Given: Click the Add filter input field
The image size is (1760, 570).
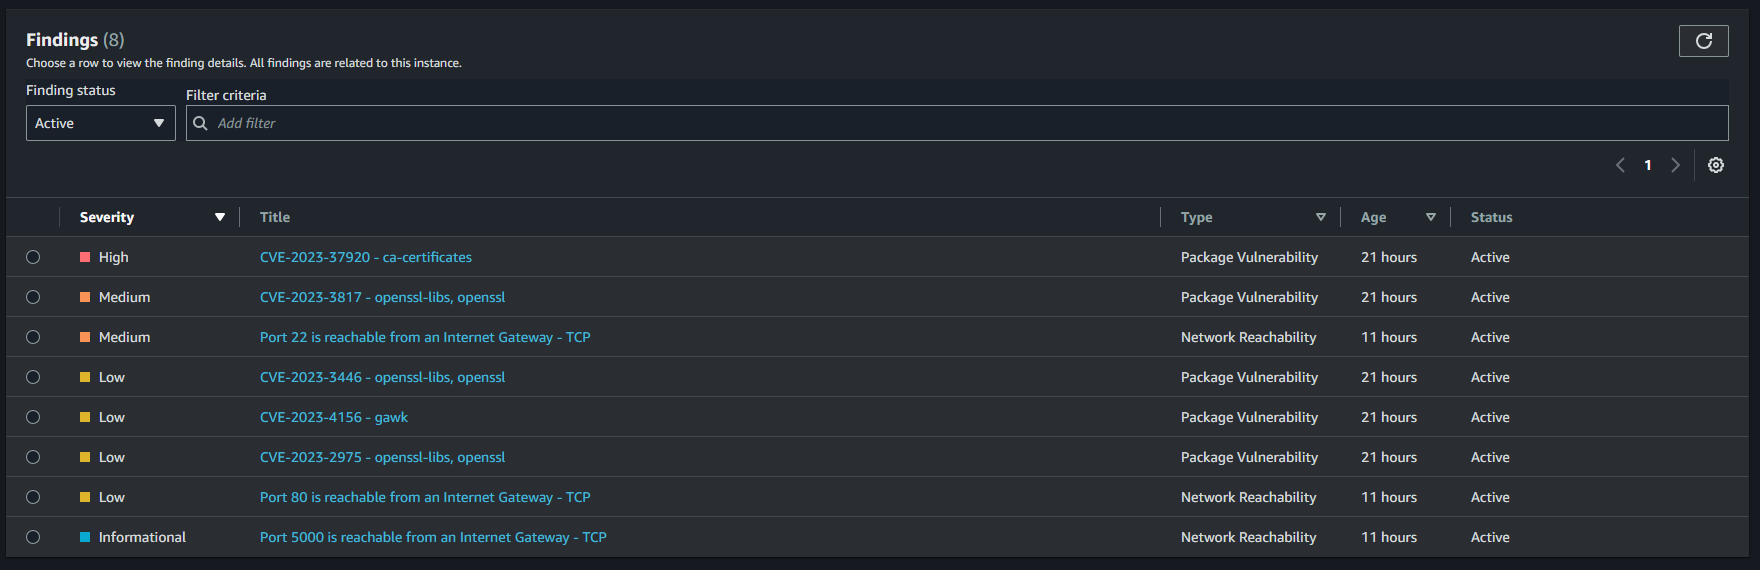Looking at the screenshot, I should click(960, 123).
